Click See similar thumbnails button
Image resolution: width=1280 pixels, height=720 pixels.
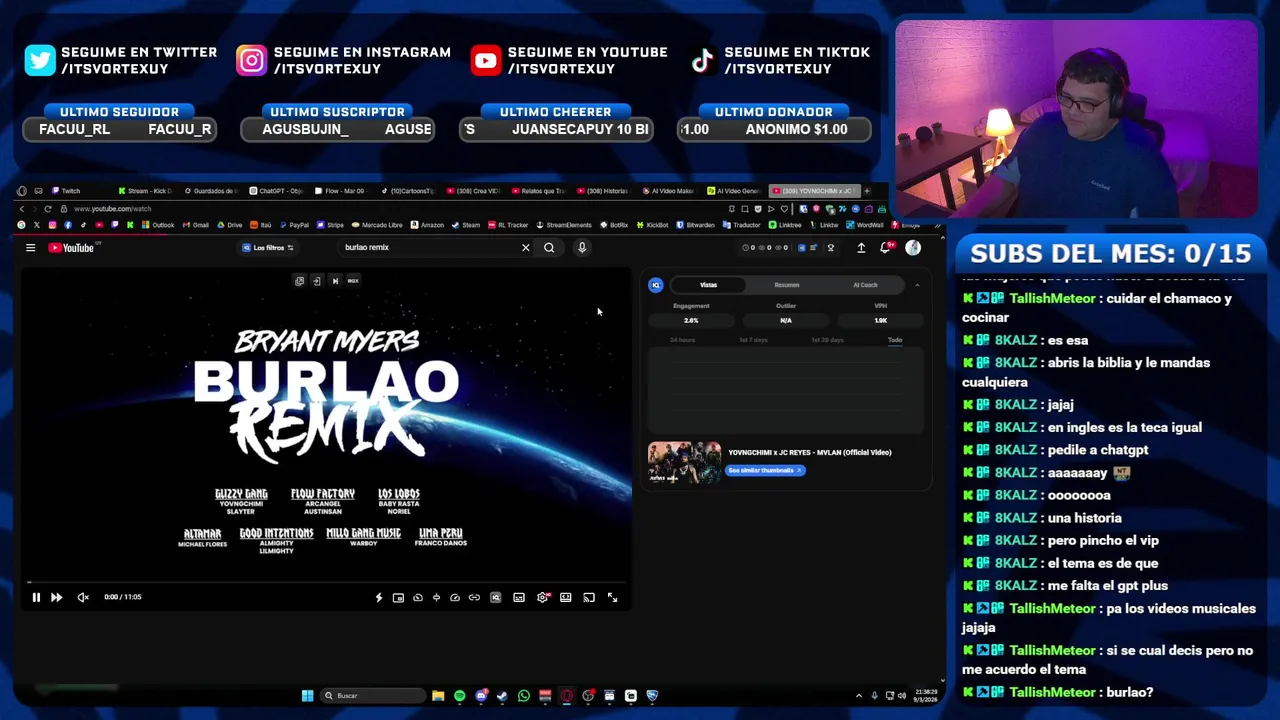pyautogui.click(x=765, y=470)
